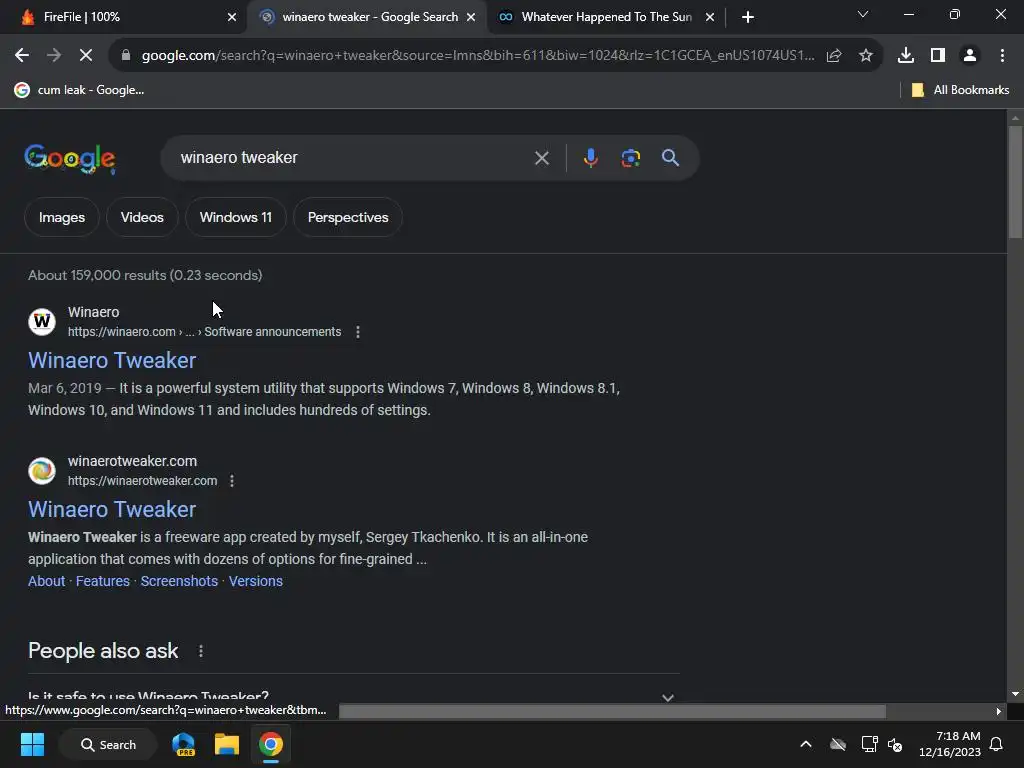Open the second Winaero Tweaker result from winaerotweaker.com
1024x768 pixels.
point(112,509)
